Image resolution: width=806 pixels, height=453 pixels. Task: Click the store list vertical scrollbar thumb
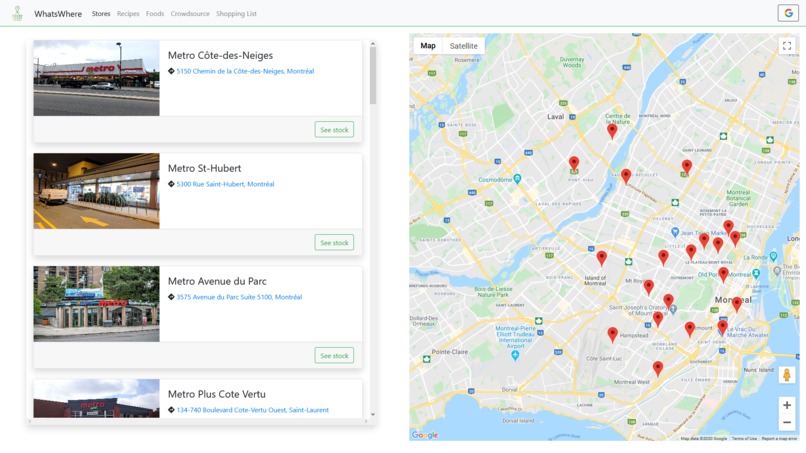373,76
